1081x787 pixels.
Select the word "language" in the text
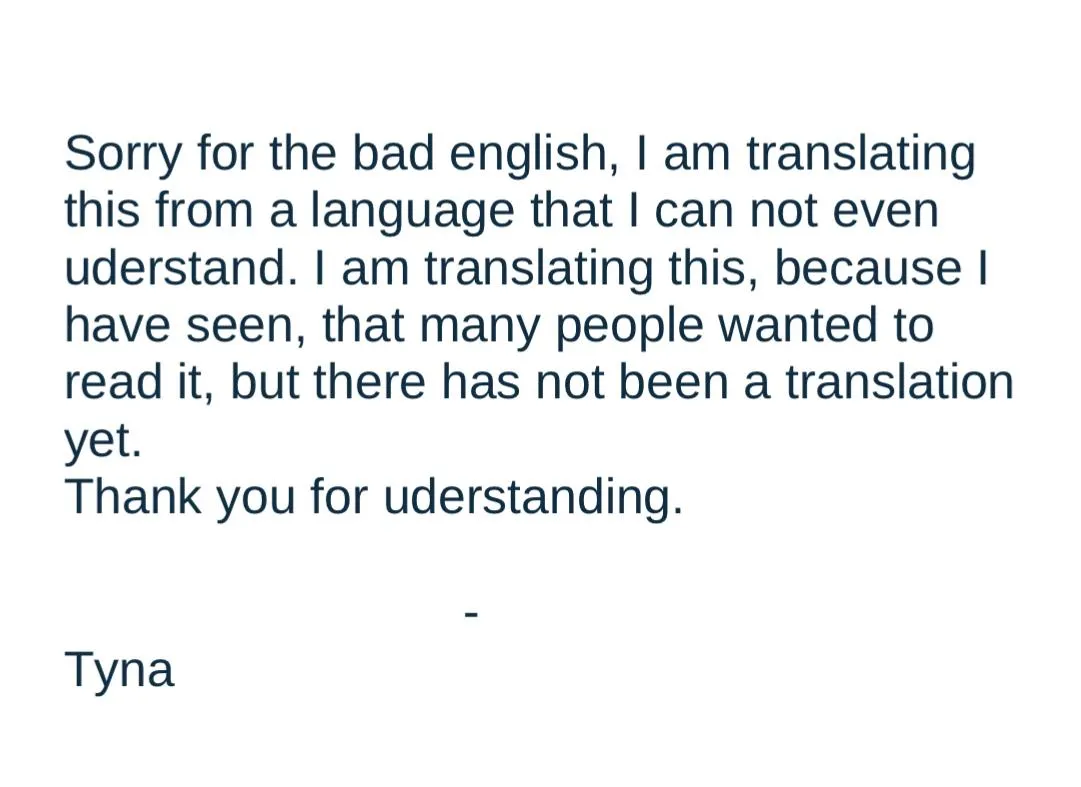click(x=412, y=214)
